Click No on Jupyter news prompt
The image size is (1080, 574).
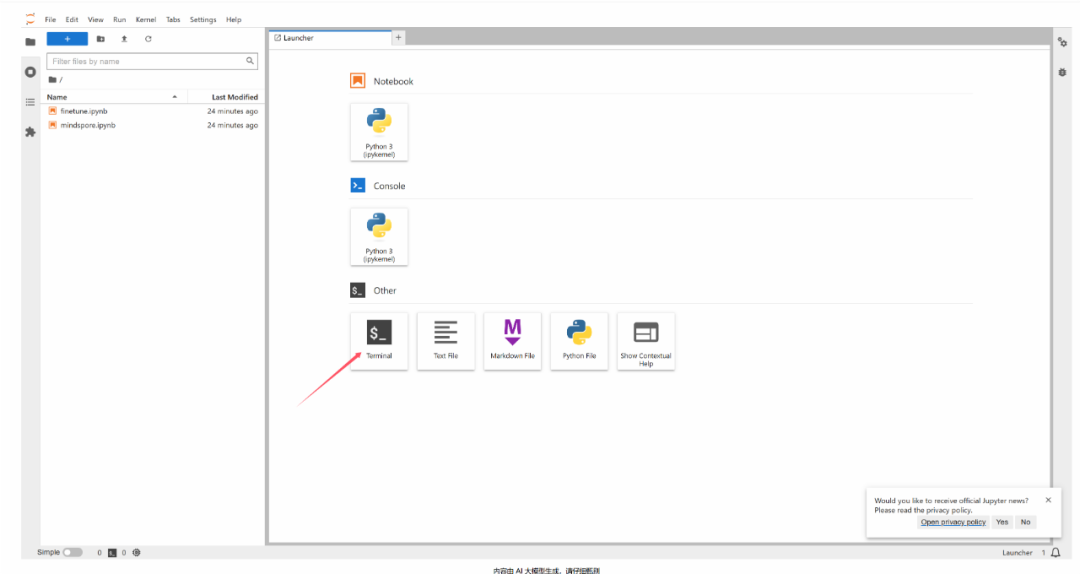(x=1026, y=522)
